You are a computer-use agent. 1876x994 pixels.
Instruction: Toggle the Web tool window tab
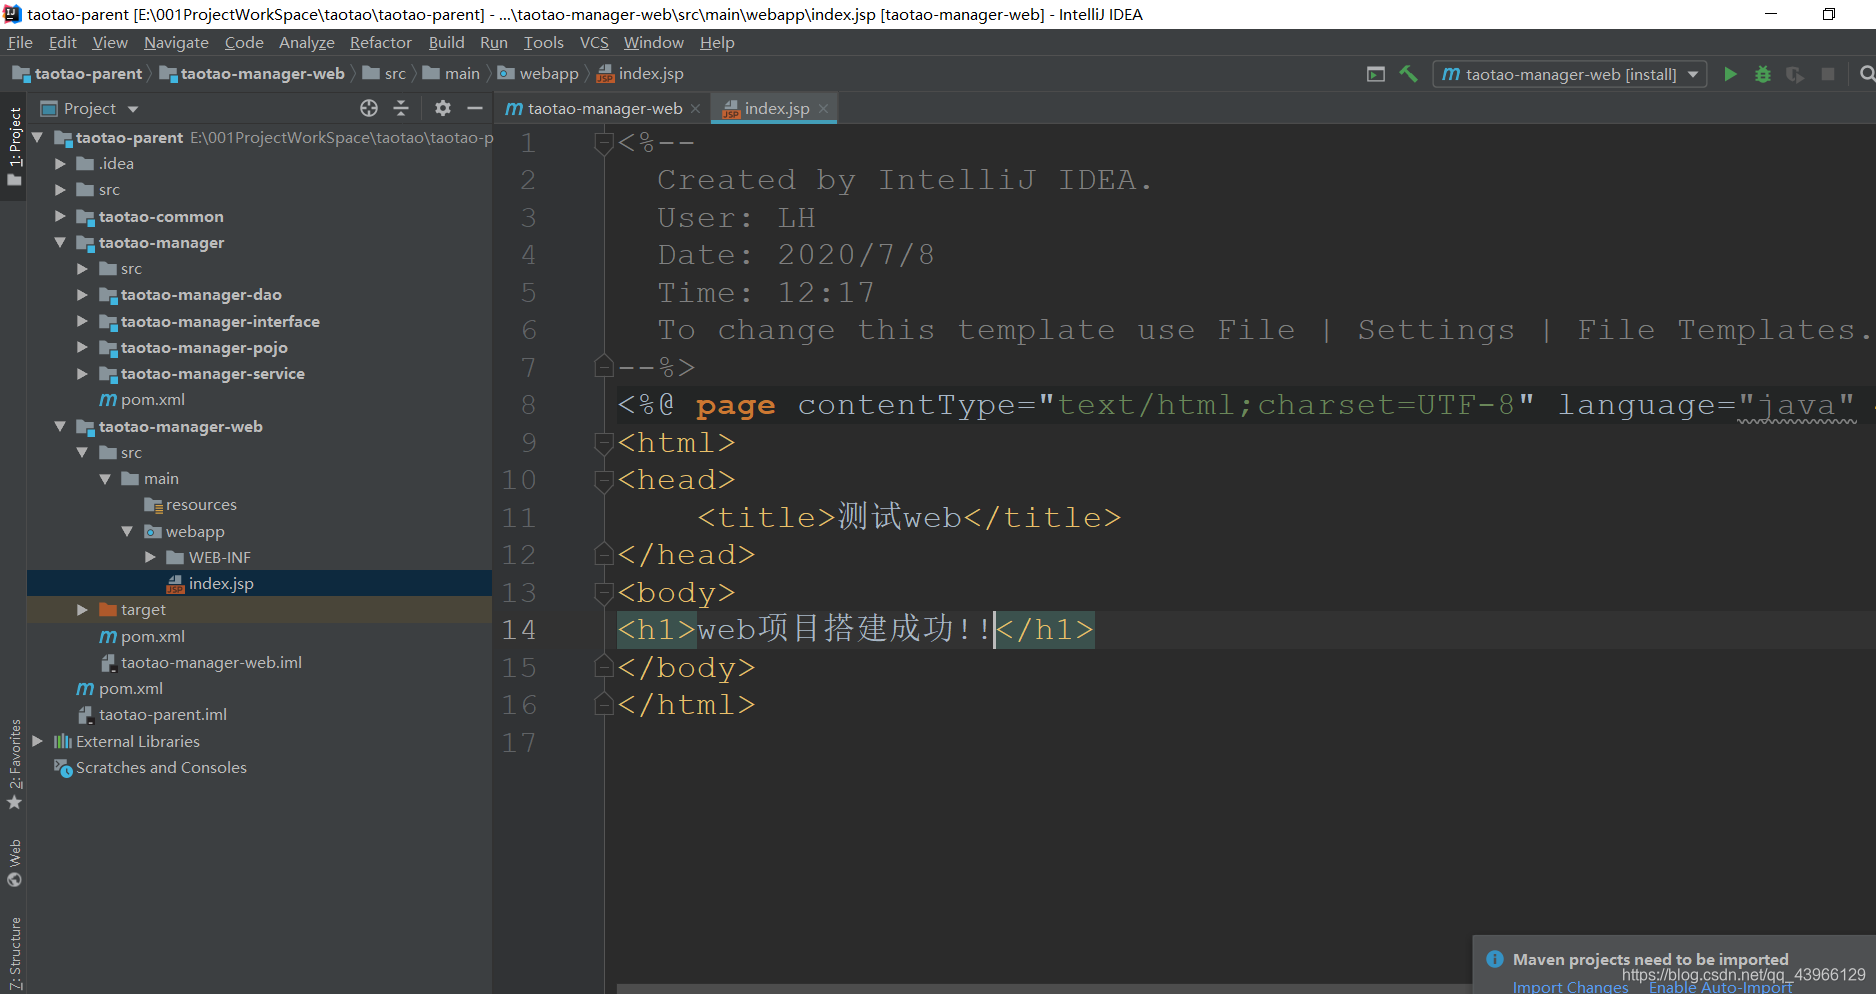pos(14,863)
